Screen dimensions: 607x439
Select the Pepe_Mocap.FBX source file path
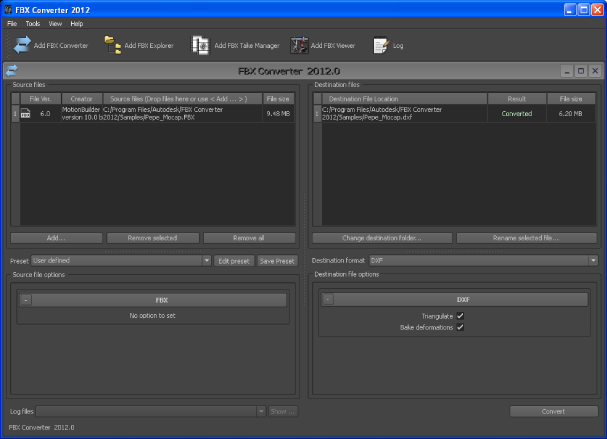tap(182, 113)
